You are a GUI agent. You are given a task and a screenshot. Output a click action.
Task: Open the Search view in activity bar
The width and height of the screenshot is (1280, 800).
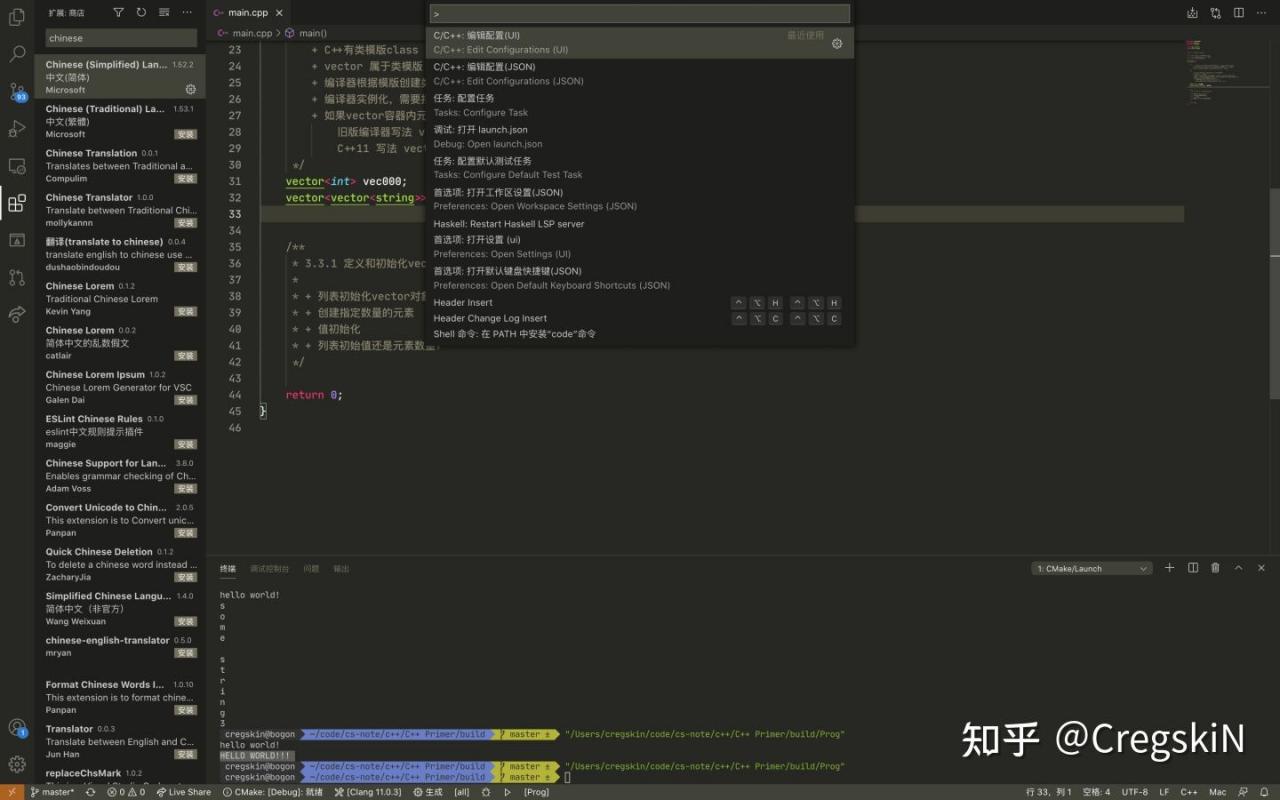[x=17, y=54]
